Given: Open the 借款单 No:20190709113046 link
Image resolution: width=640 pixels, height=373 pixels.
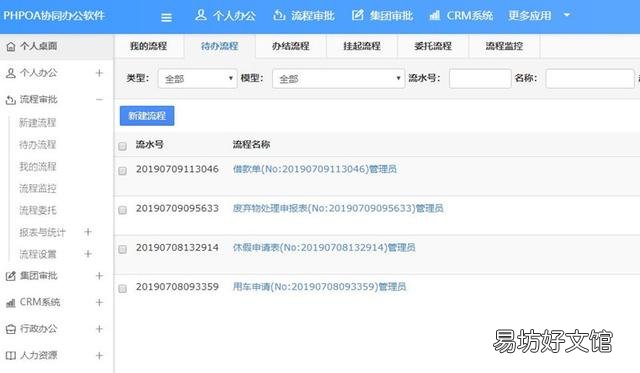Looking at the screenshot, I should 315,169.
